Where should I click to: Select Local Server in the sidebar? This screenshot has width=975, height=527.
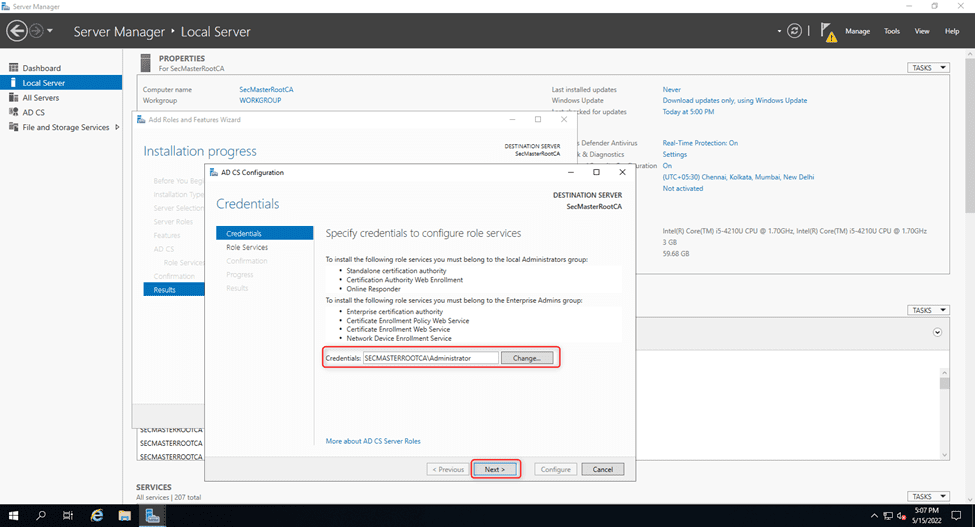point(61,83)
